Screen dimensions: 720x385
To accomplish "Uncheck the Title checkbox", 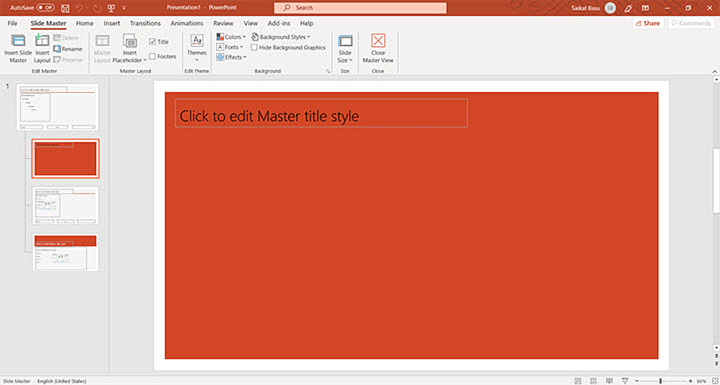I will (153, 41).
